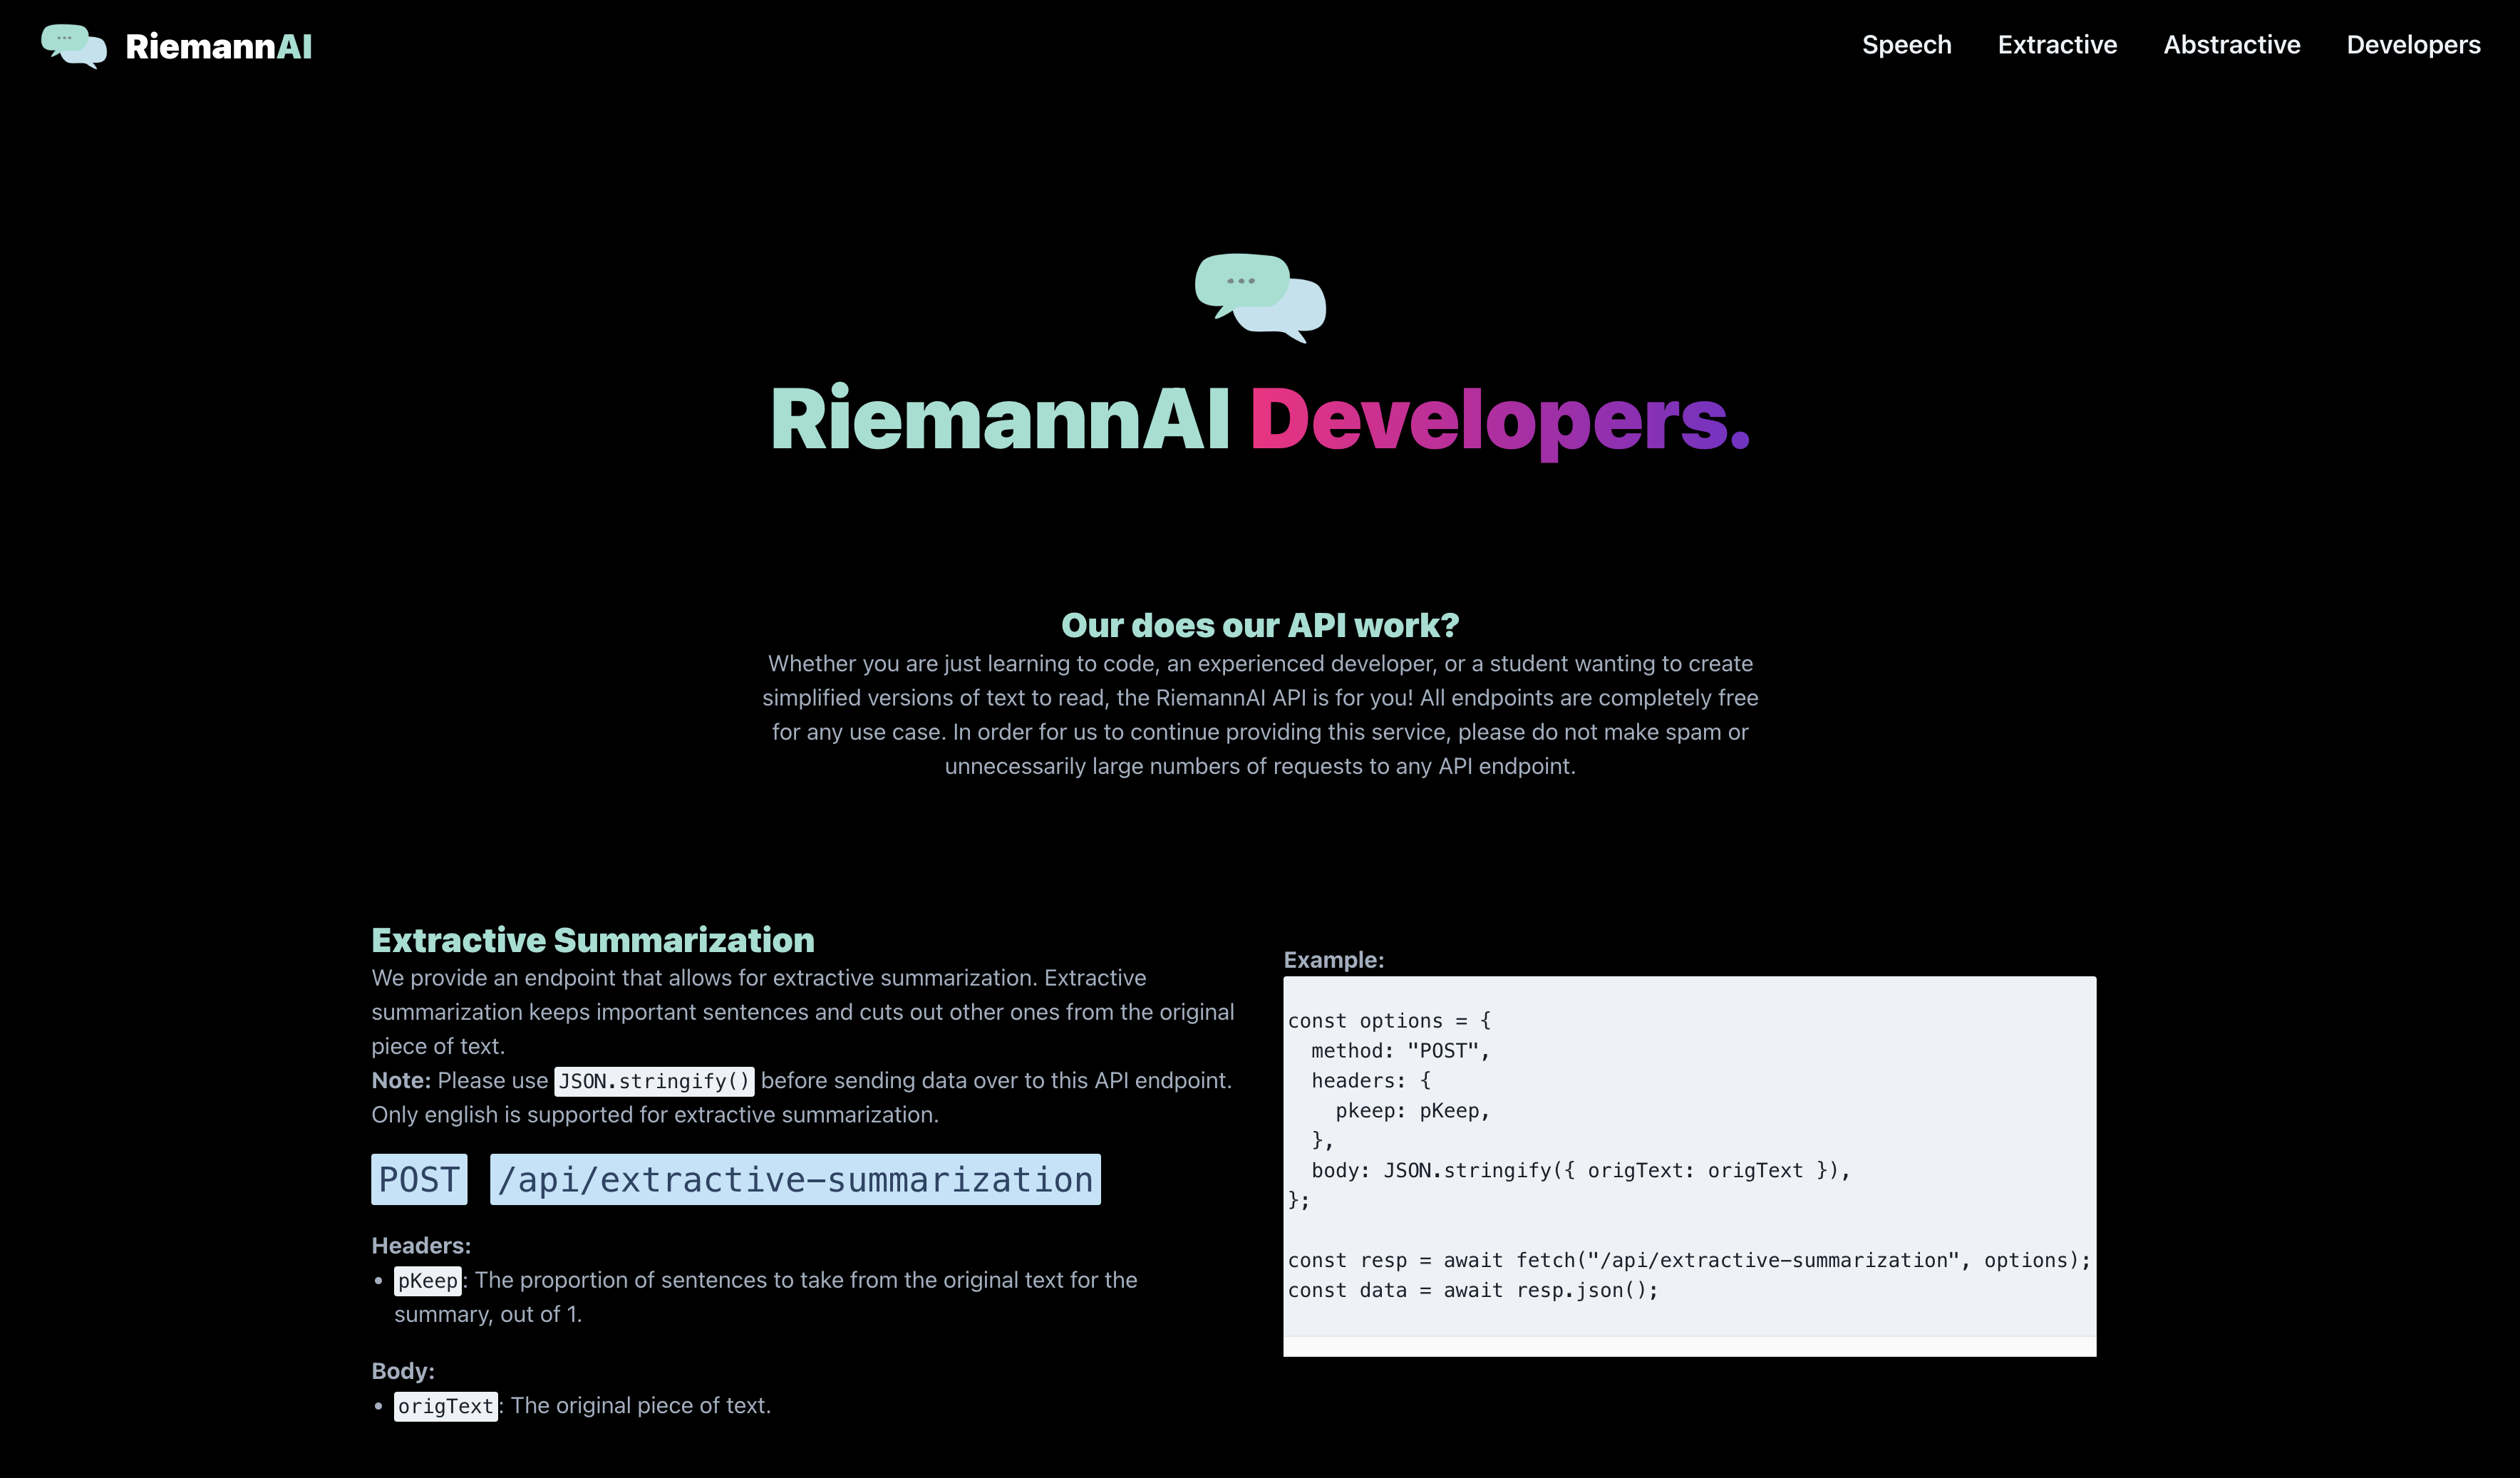Image resolution: width=2520 pixels, height=1478 pixels.
Task: Click the chat bubble logo in navbar
Action: 73,46
